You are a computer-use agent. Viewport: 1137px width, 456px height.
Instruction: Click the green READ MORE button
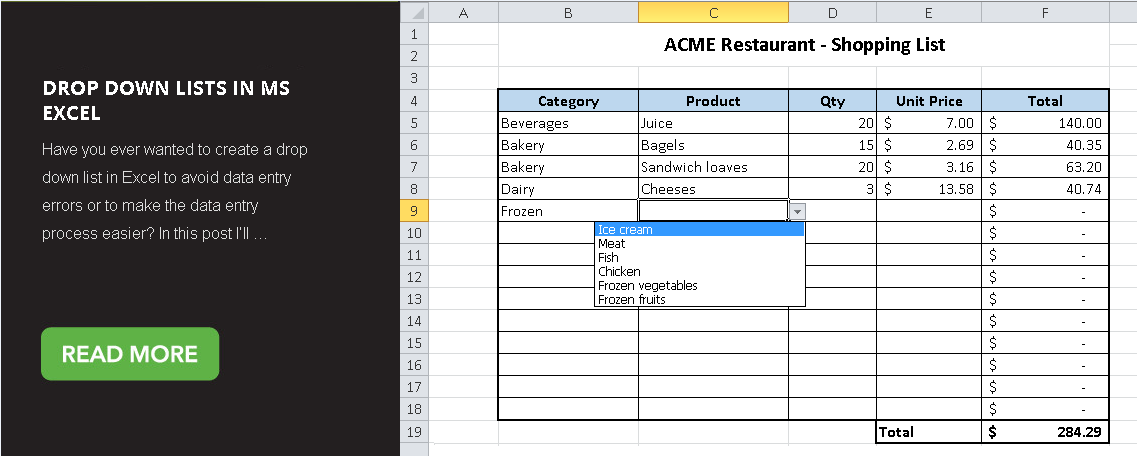(130, 354)
